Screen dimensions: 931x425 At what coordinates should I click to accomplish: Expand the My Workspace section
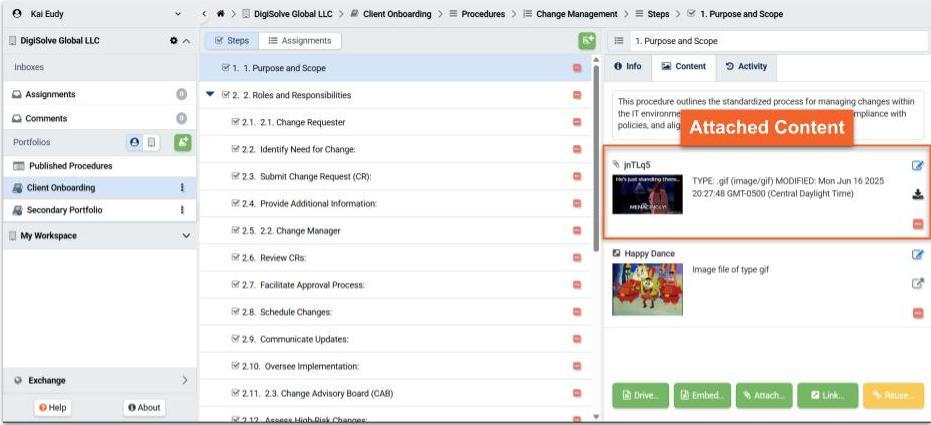click(186, 236)
